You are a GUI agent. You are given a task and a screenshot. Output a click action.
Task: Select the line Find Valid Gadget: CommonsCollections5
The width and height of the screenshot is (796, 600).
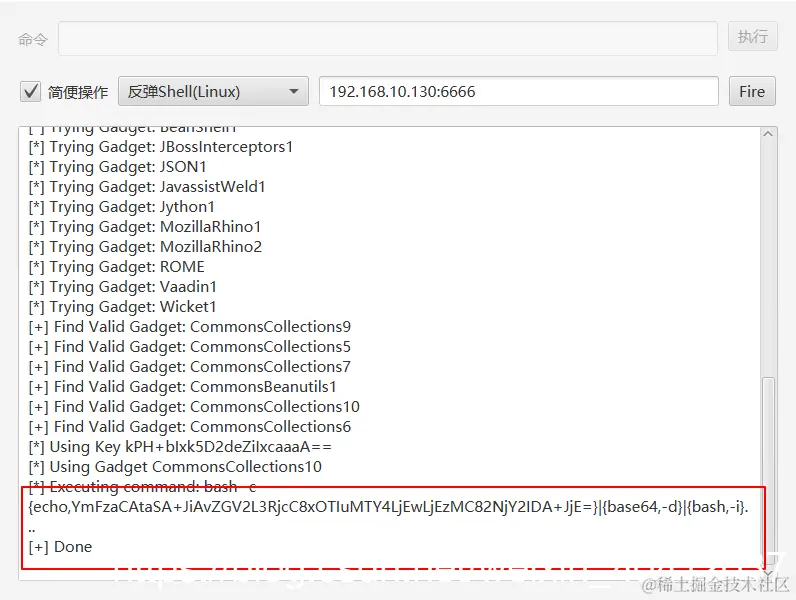coord(190,347)
